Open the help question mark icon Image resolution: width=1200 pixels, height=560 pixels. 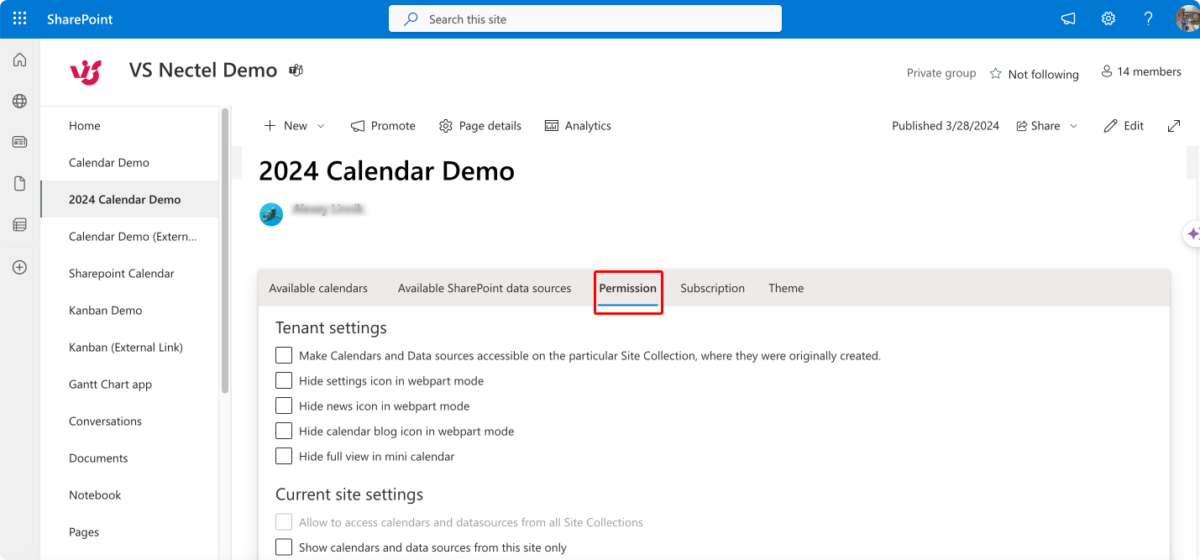coord(1148,19)
